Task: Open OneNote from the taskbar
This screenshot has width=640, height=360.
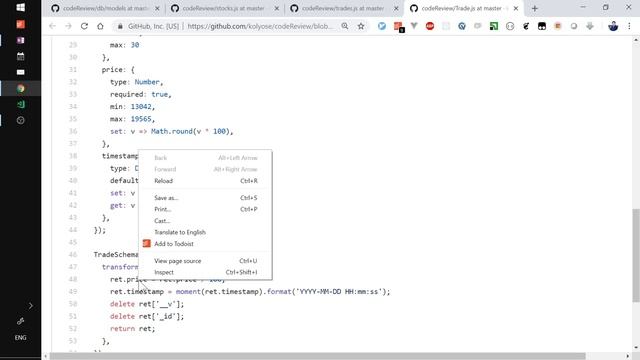Action: tap(20, 40)
